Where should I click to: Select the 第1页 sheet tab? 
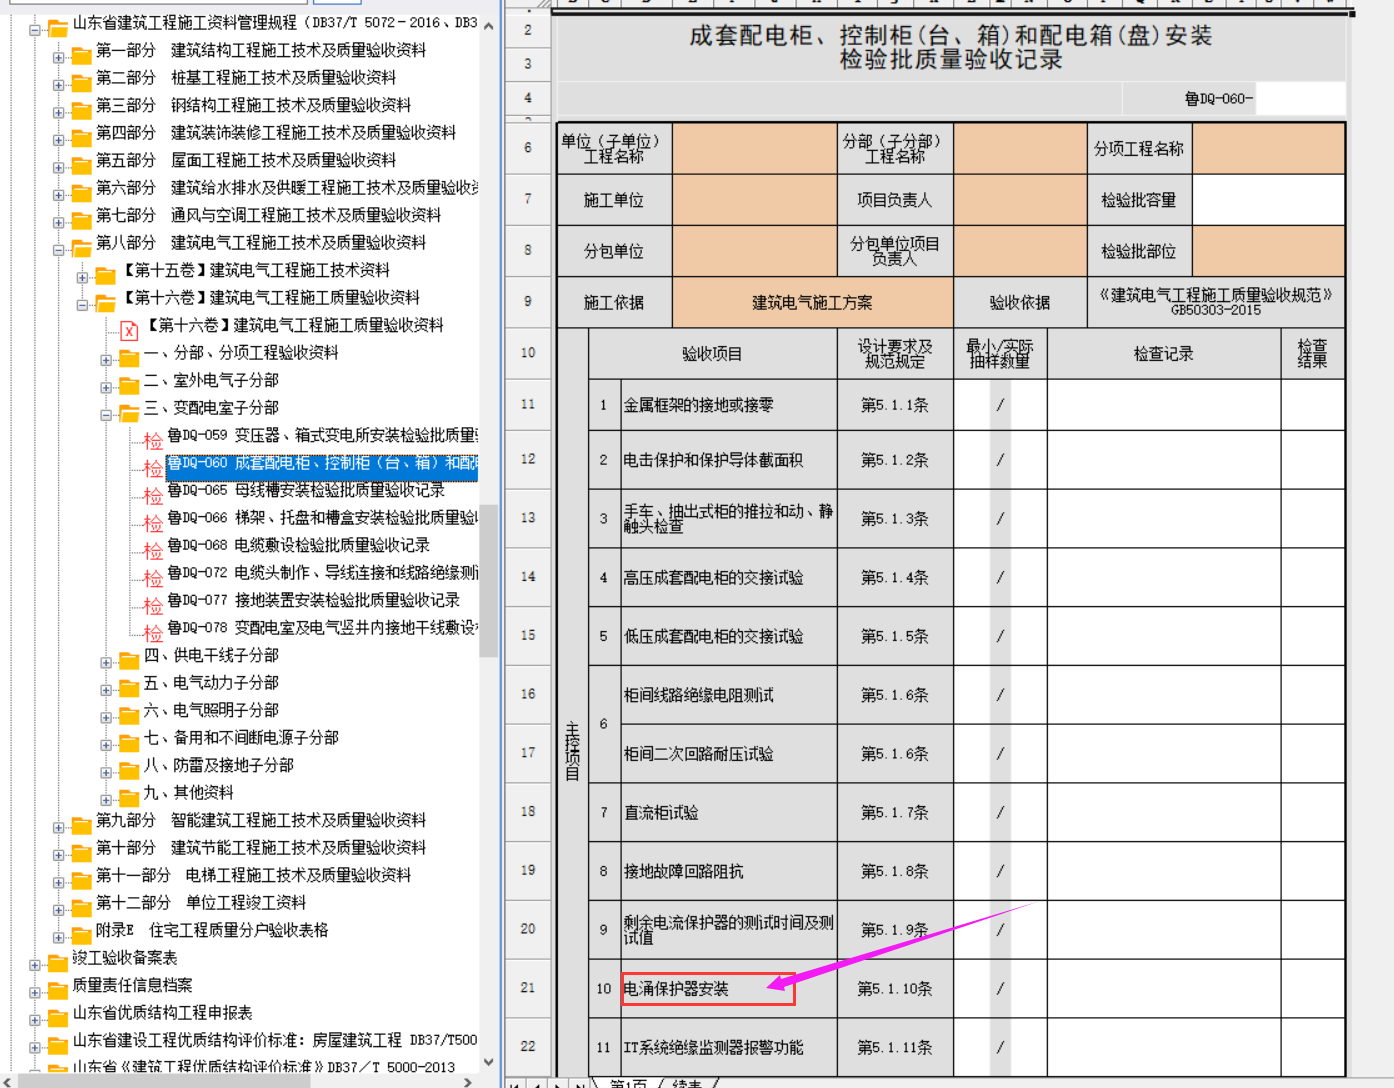pyautogui.click(x=628, y=1082)
